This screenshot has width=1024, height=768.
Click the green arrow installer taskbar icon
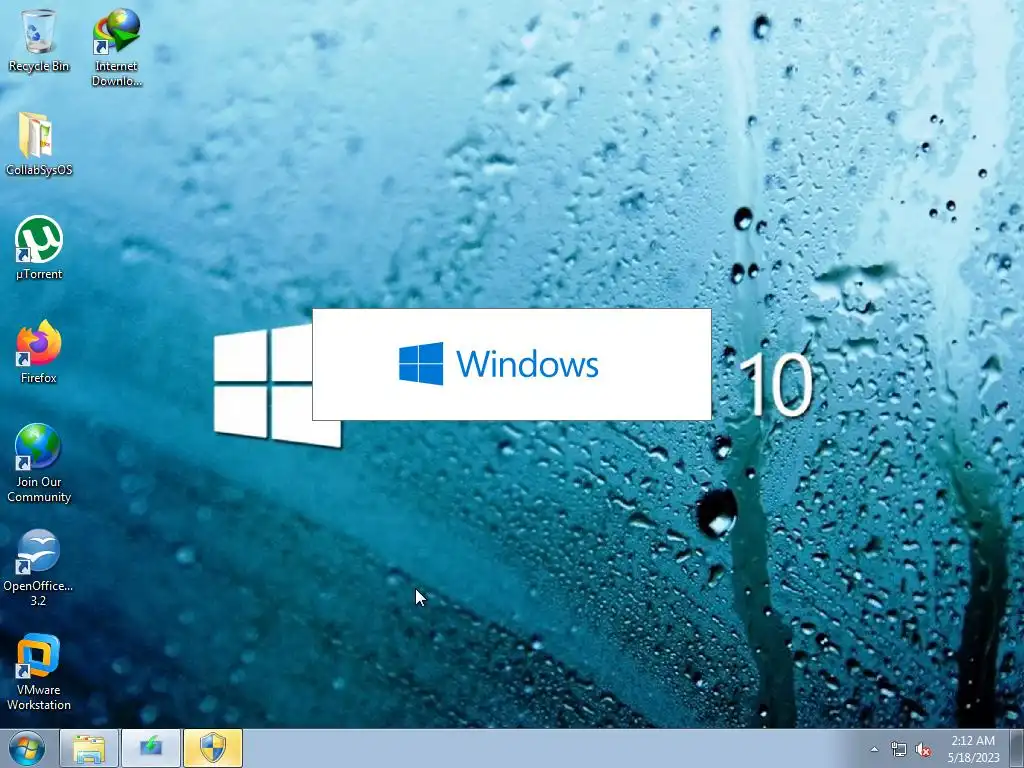point(151,748)
